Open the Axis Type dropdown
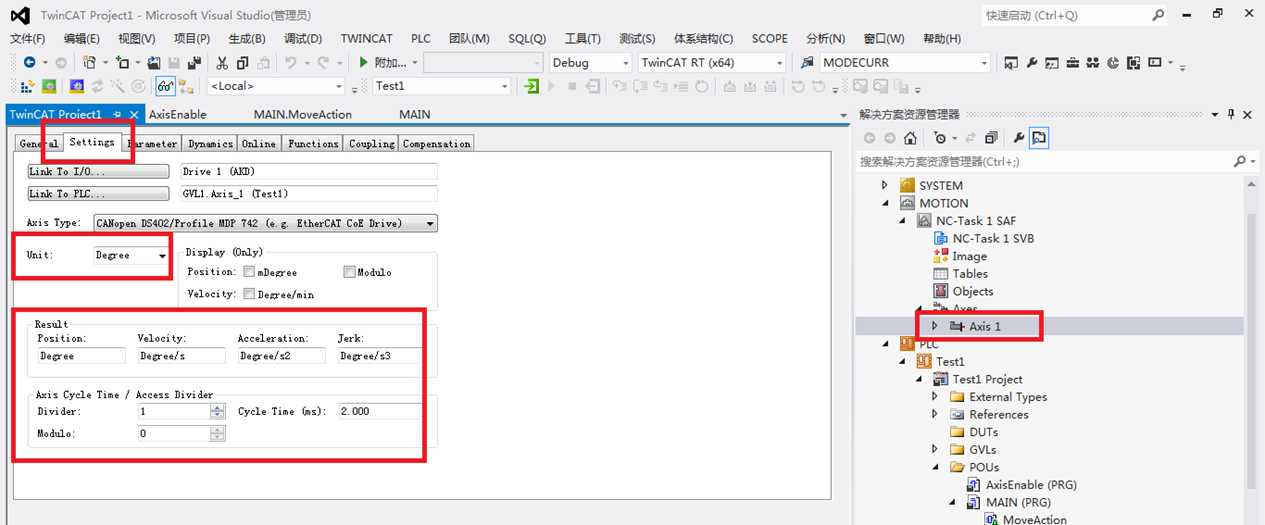Viewport: 1265px width, 525px height. (430, 224)
